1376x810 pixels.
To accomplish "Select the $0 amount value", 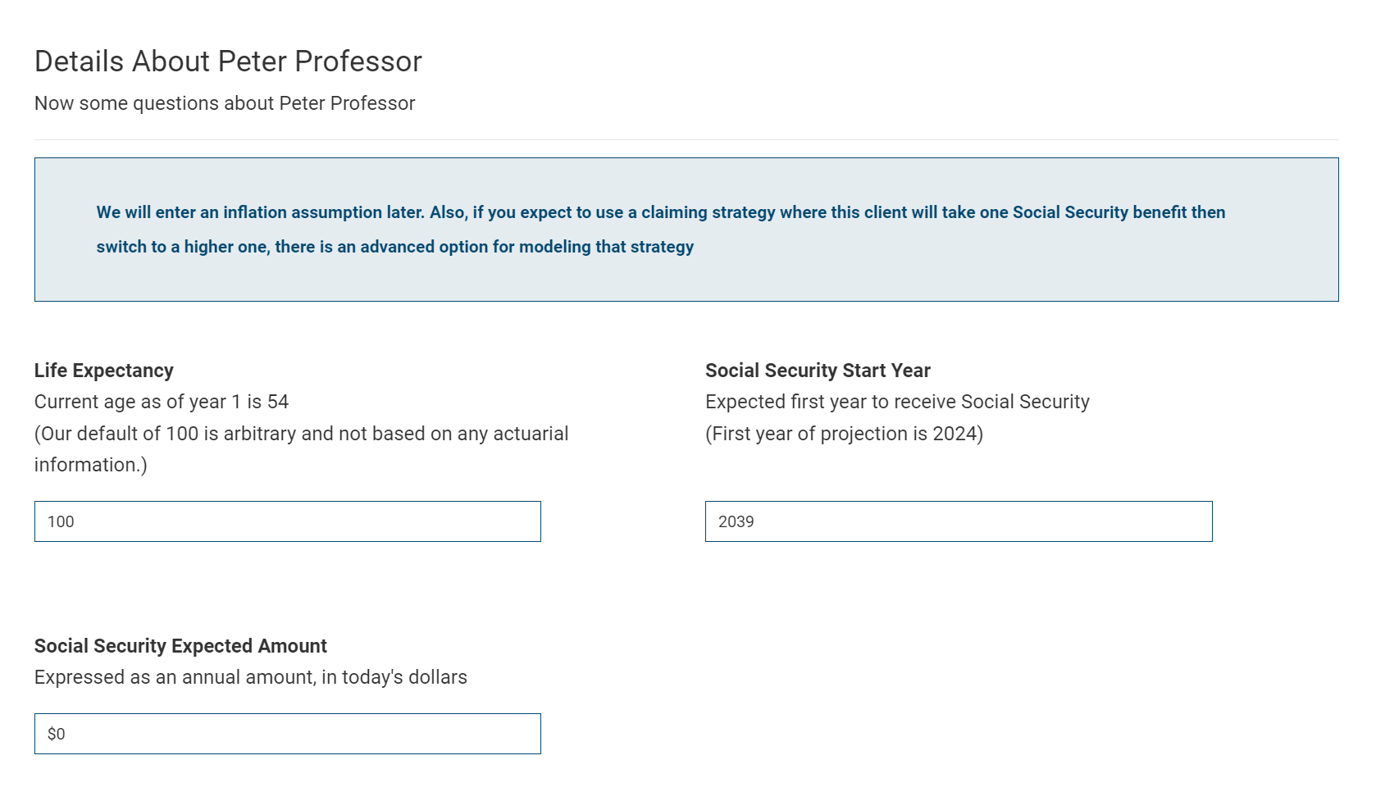I will [x=56, y=733].
